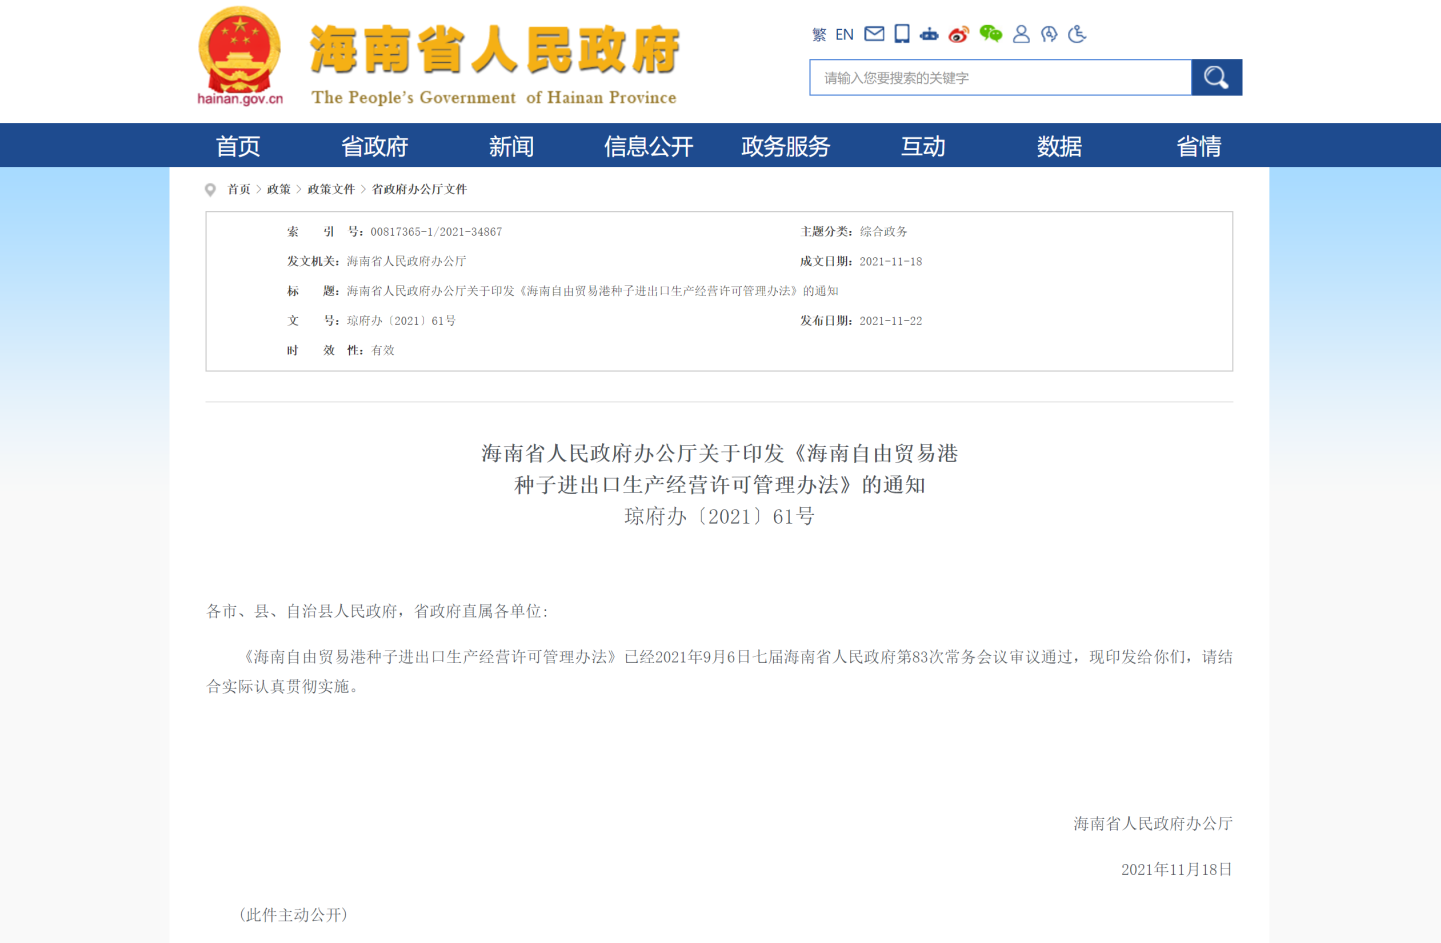This screenshot has height=943, width=1441.
Task: Click the 政策文件 breadcrumb link
Action: 331,189
